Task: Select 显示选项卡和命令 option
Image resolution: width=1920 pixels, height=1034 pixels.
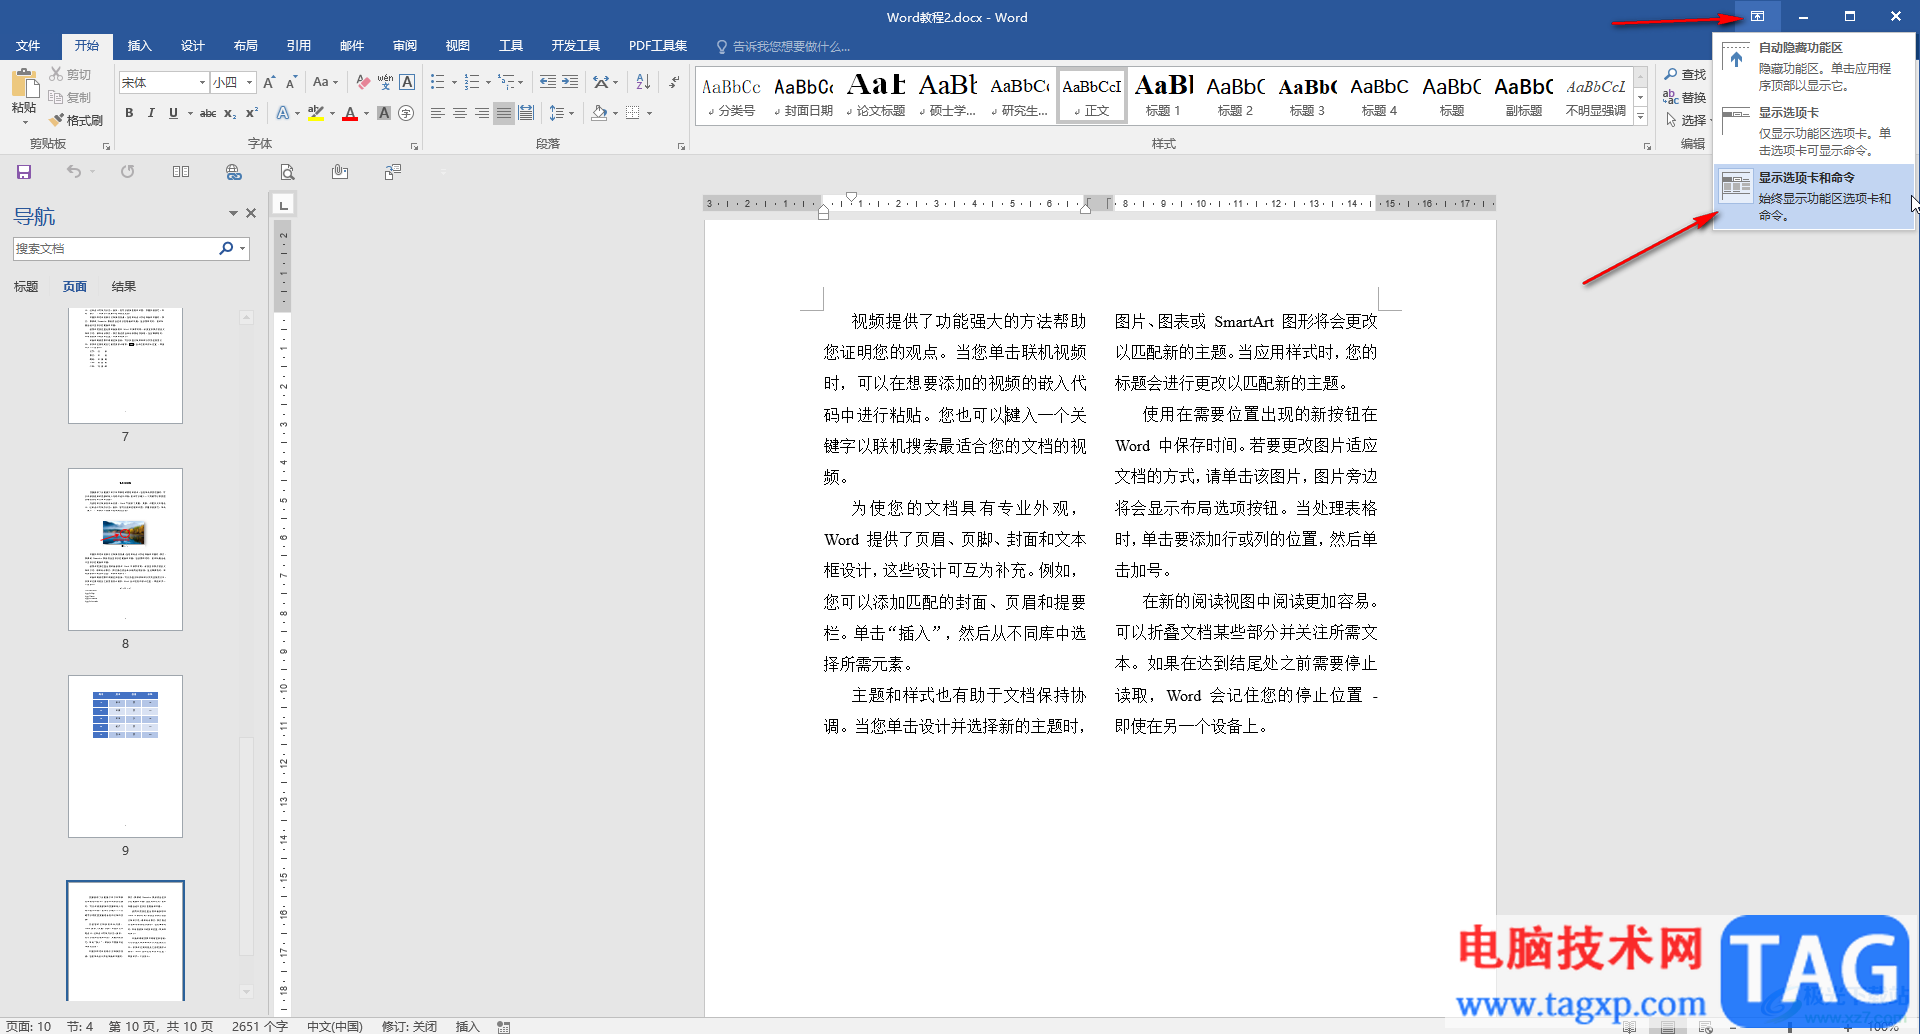Action: [x=1814, y=197]
